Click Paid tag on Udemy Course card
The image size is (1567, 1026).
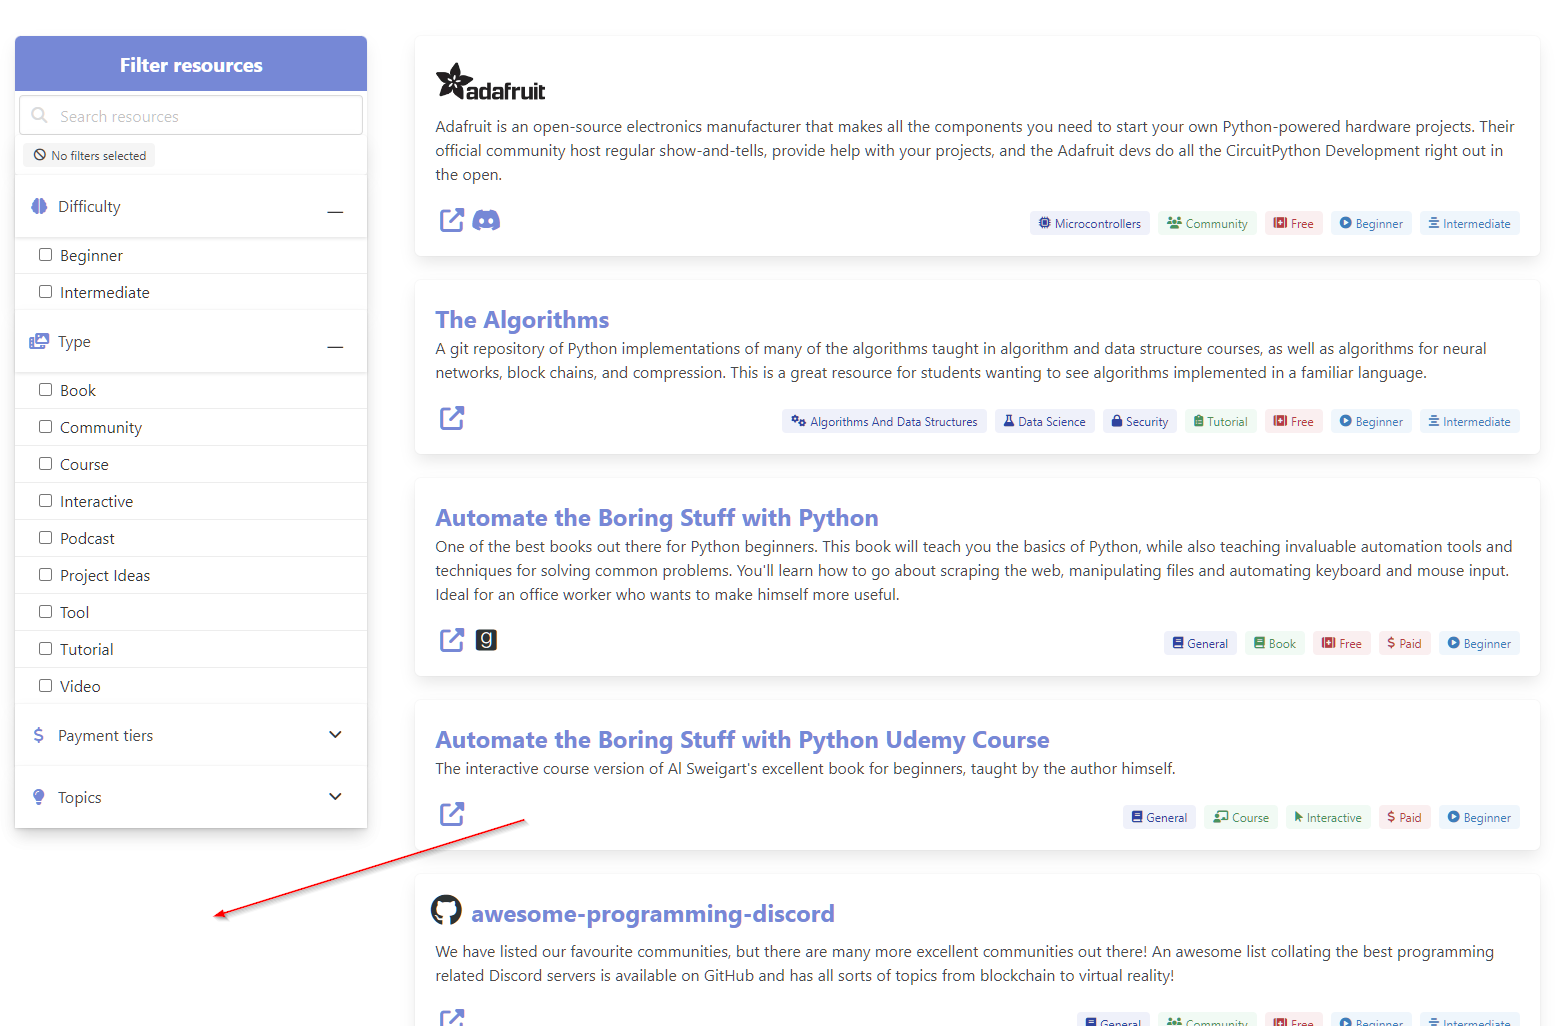[1404, 817]
